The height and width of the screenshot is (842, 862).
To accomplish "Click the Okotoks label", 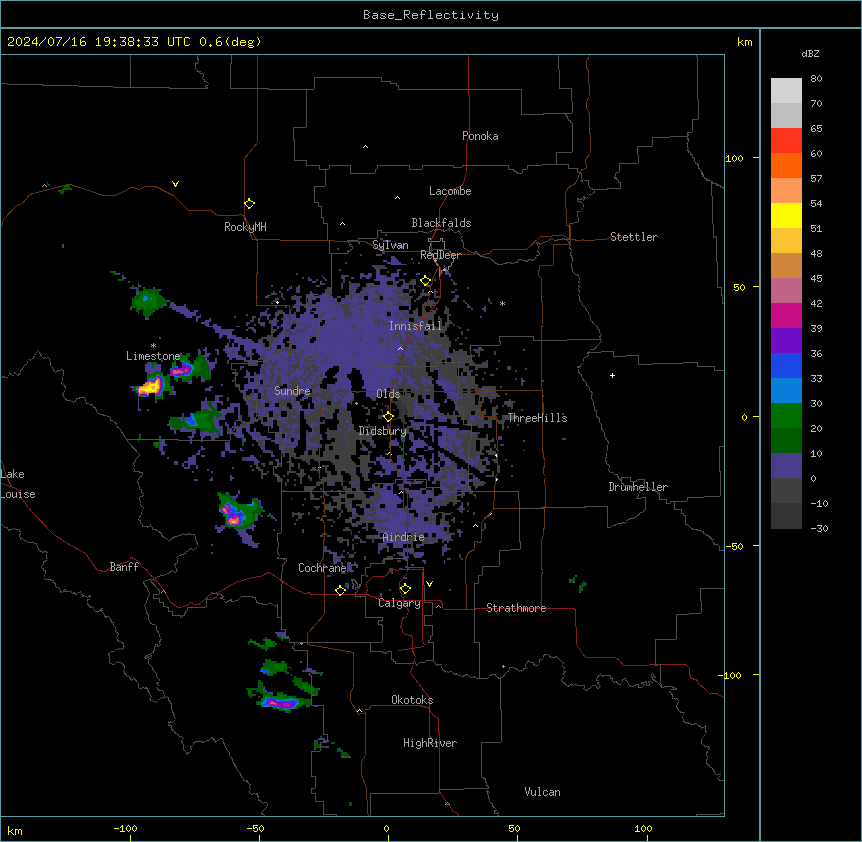I will coord(412,700).
